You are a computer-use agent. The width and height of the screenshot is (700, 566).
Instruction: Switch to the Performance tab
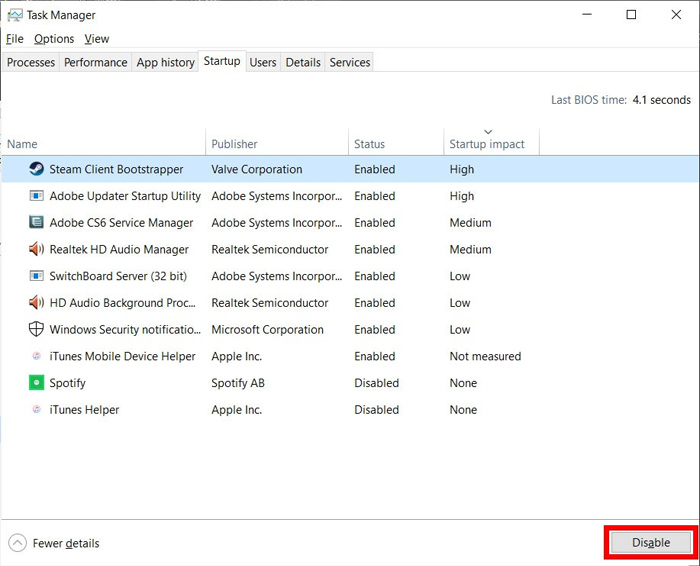(x=96, y=62)
